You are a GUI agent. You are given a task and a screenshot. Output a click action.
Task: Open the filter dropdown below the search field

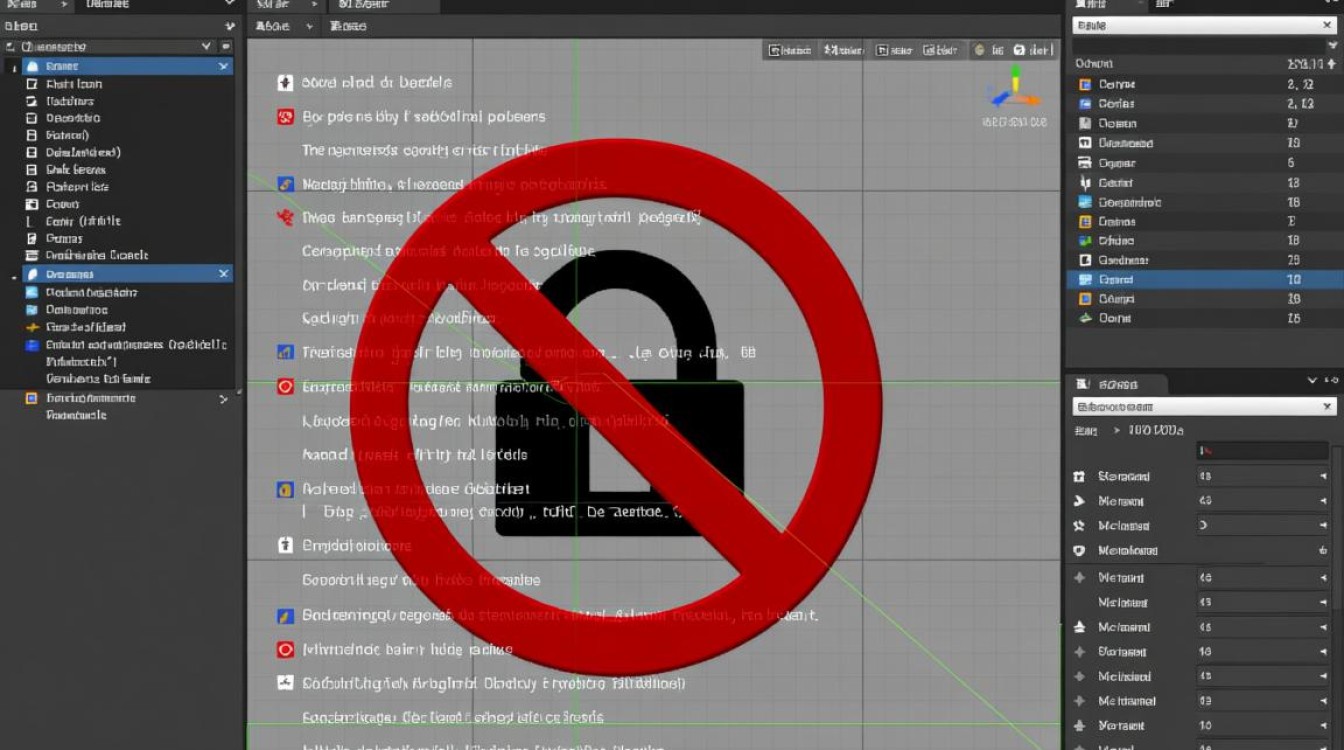[x=1330, y=45]
